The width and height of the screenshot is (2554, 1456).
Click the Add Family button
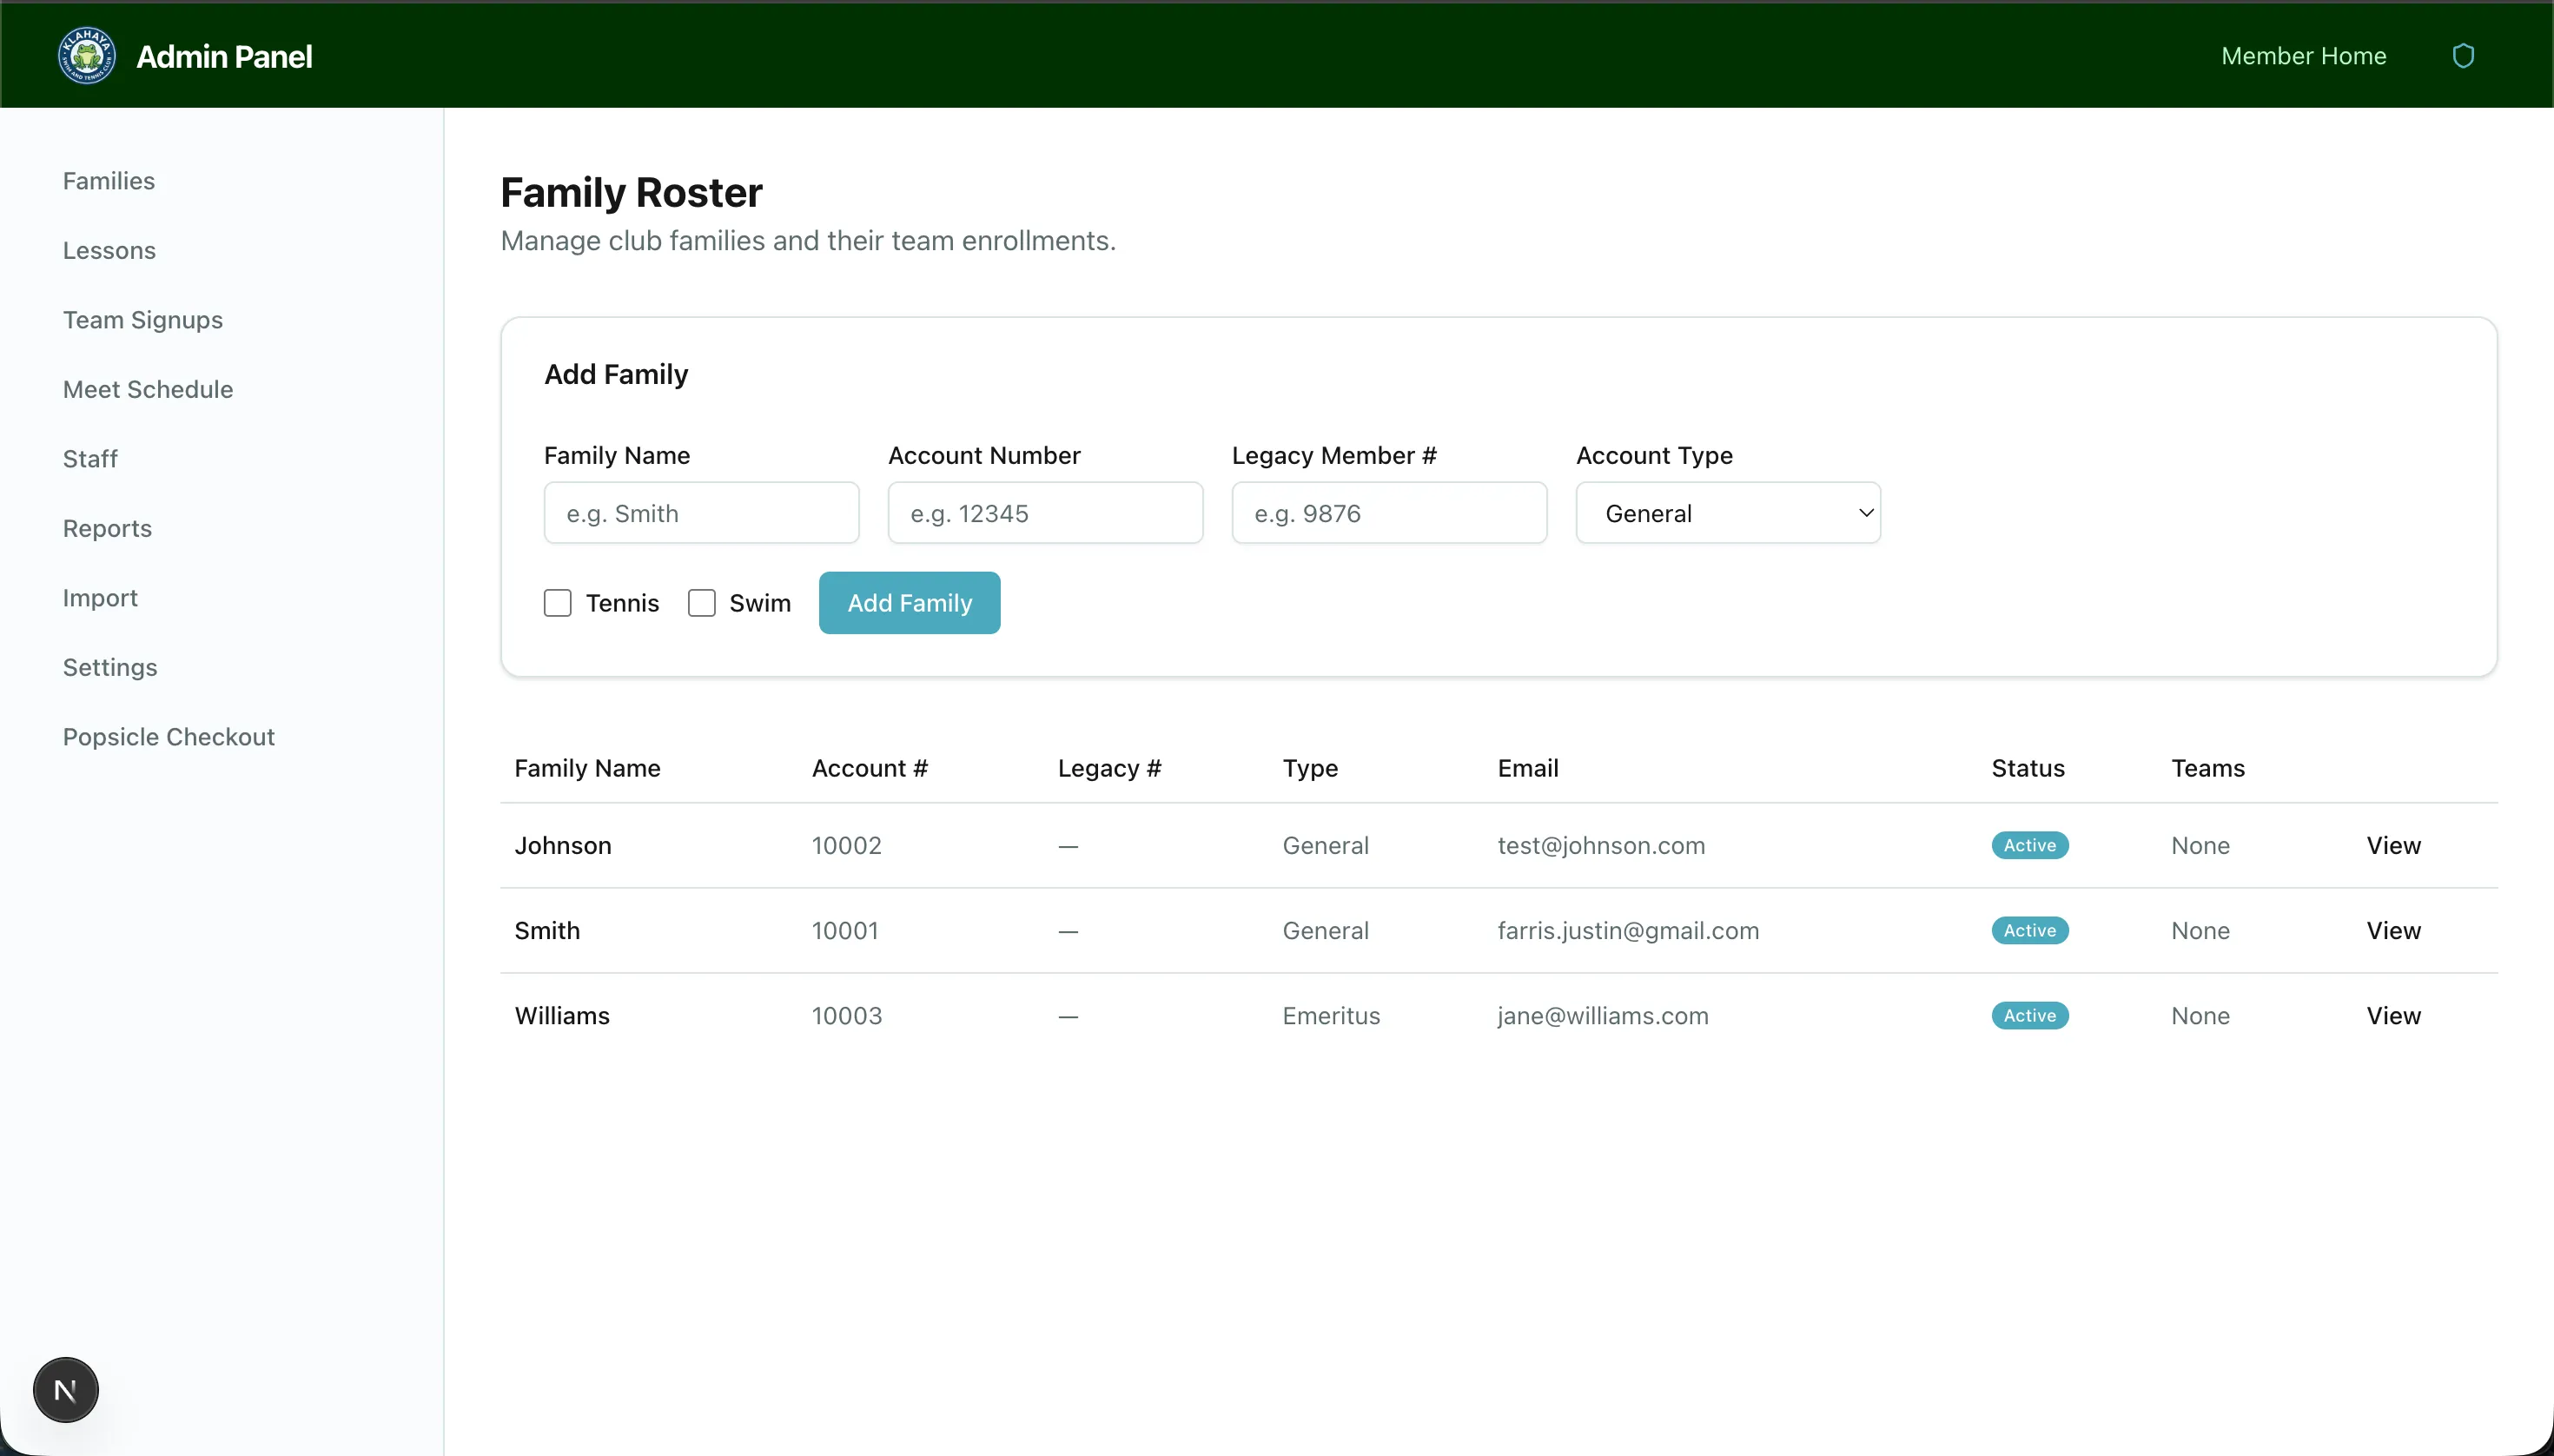(x=909, y=602)
